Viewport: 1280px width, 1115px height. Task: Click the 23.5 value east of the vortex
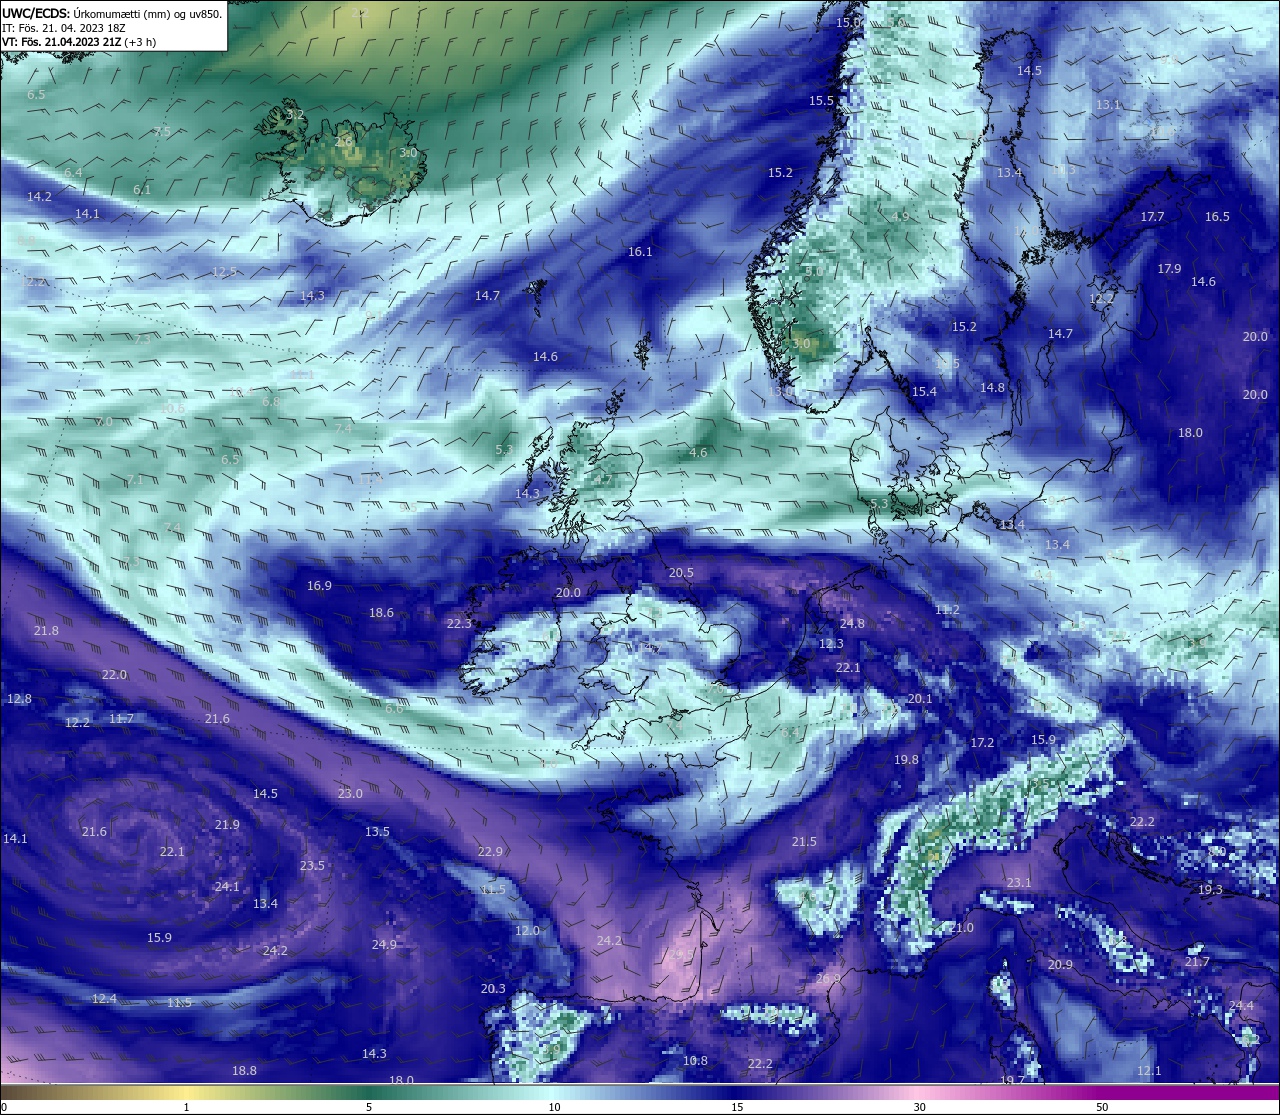(x=312, y=866)
